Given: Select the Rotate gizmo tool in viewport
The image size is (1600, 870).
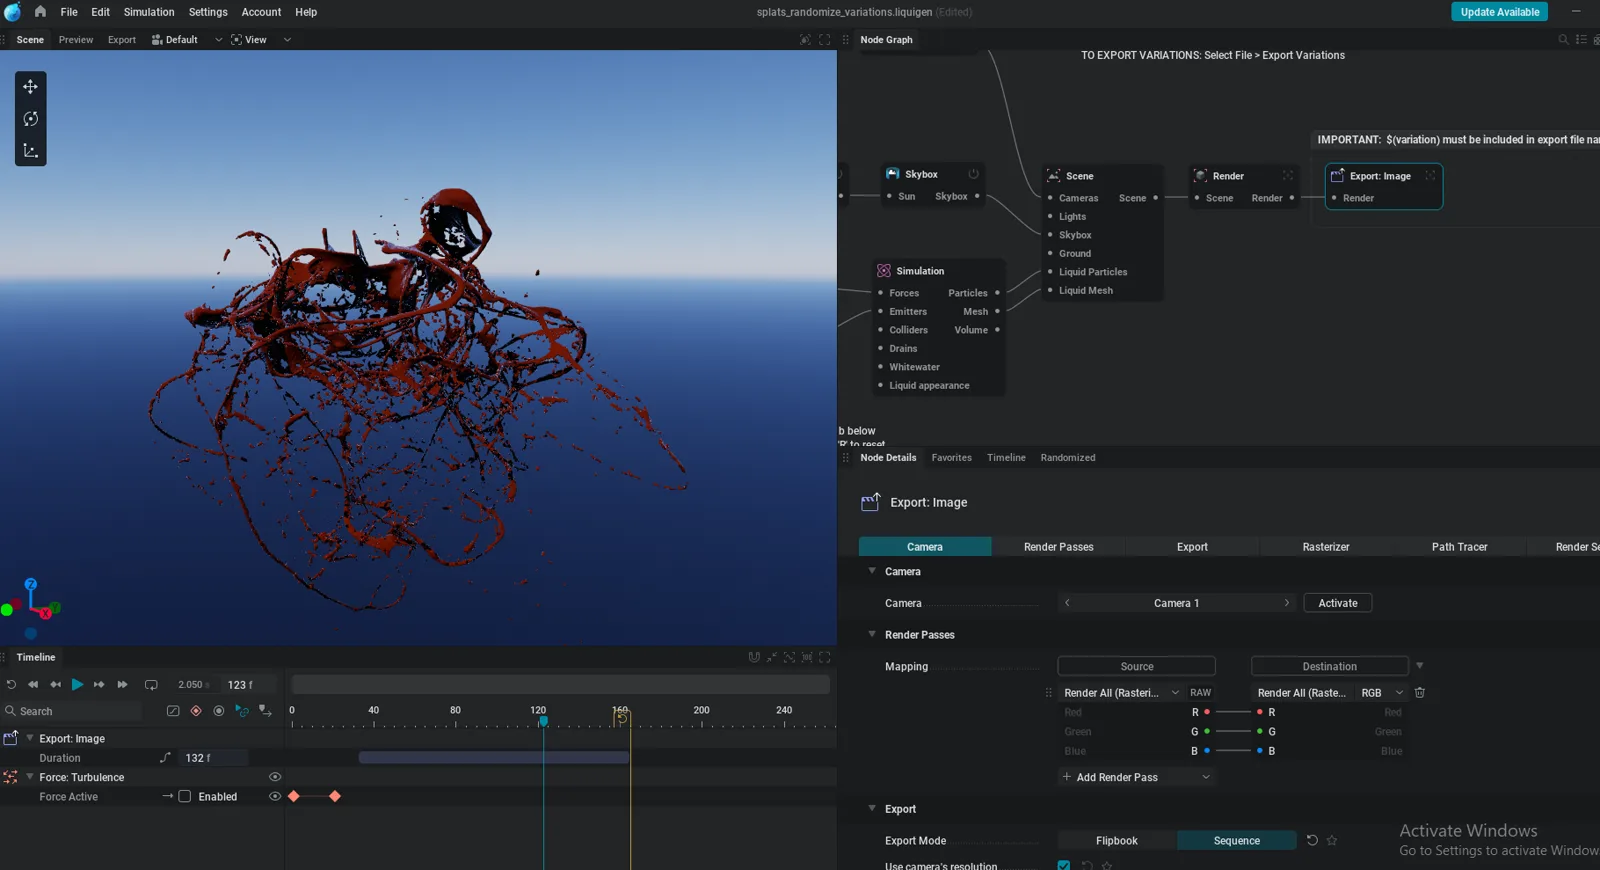Looking at the screenshot, I should [31, 119].
